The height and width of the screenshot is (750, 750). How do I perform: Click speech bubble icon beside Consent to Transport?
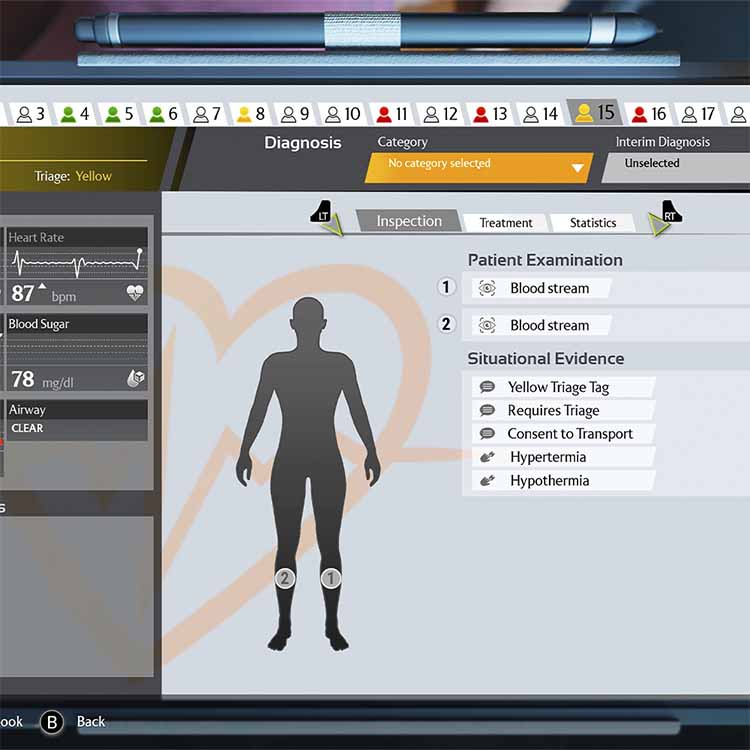pyautogui.click(x=487, y=433)
